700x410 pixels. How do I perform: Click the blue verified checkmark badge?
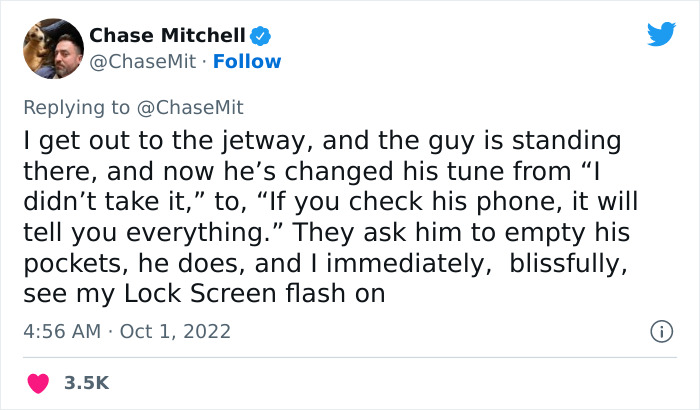(262, 36)
